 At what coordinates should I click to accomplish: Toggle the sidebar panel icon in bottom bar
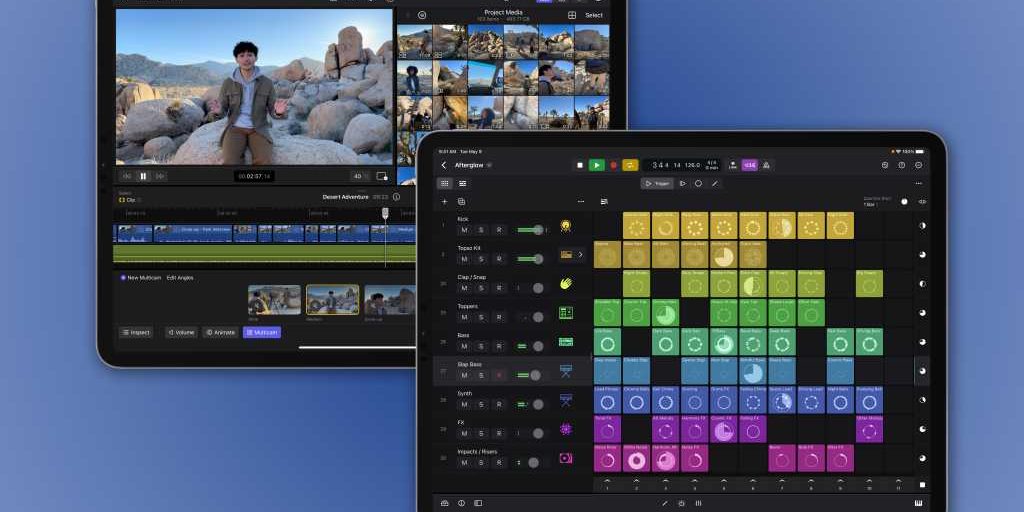point(478,503)
